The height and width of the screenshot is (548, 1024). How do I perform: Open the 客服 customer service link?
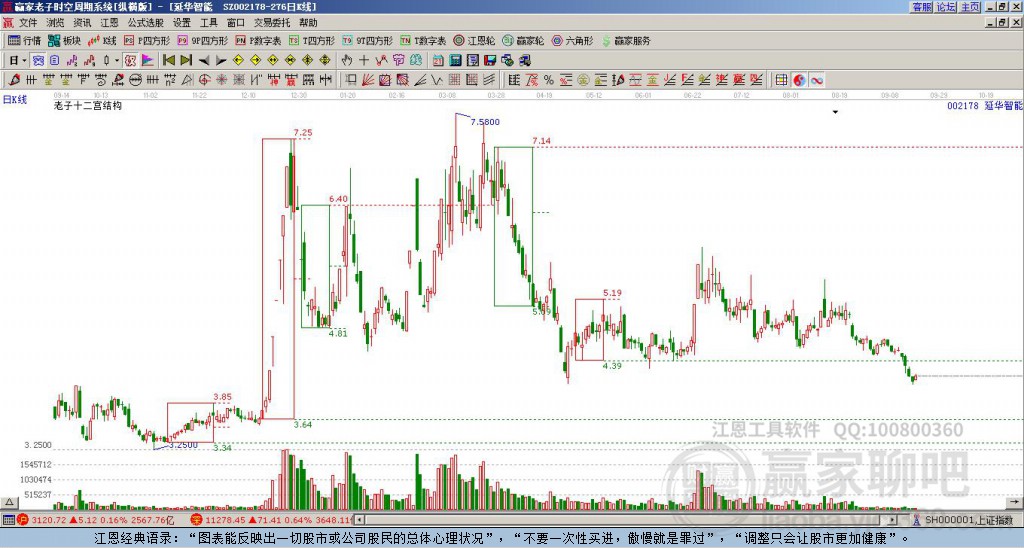pos(922,7)
